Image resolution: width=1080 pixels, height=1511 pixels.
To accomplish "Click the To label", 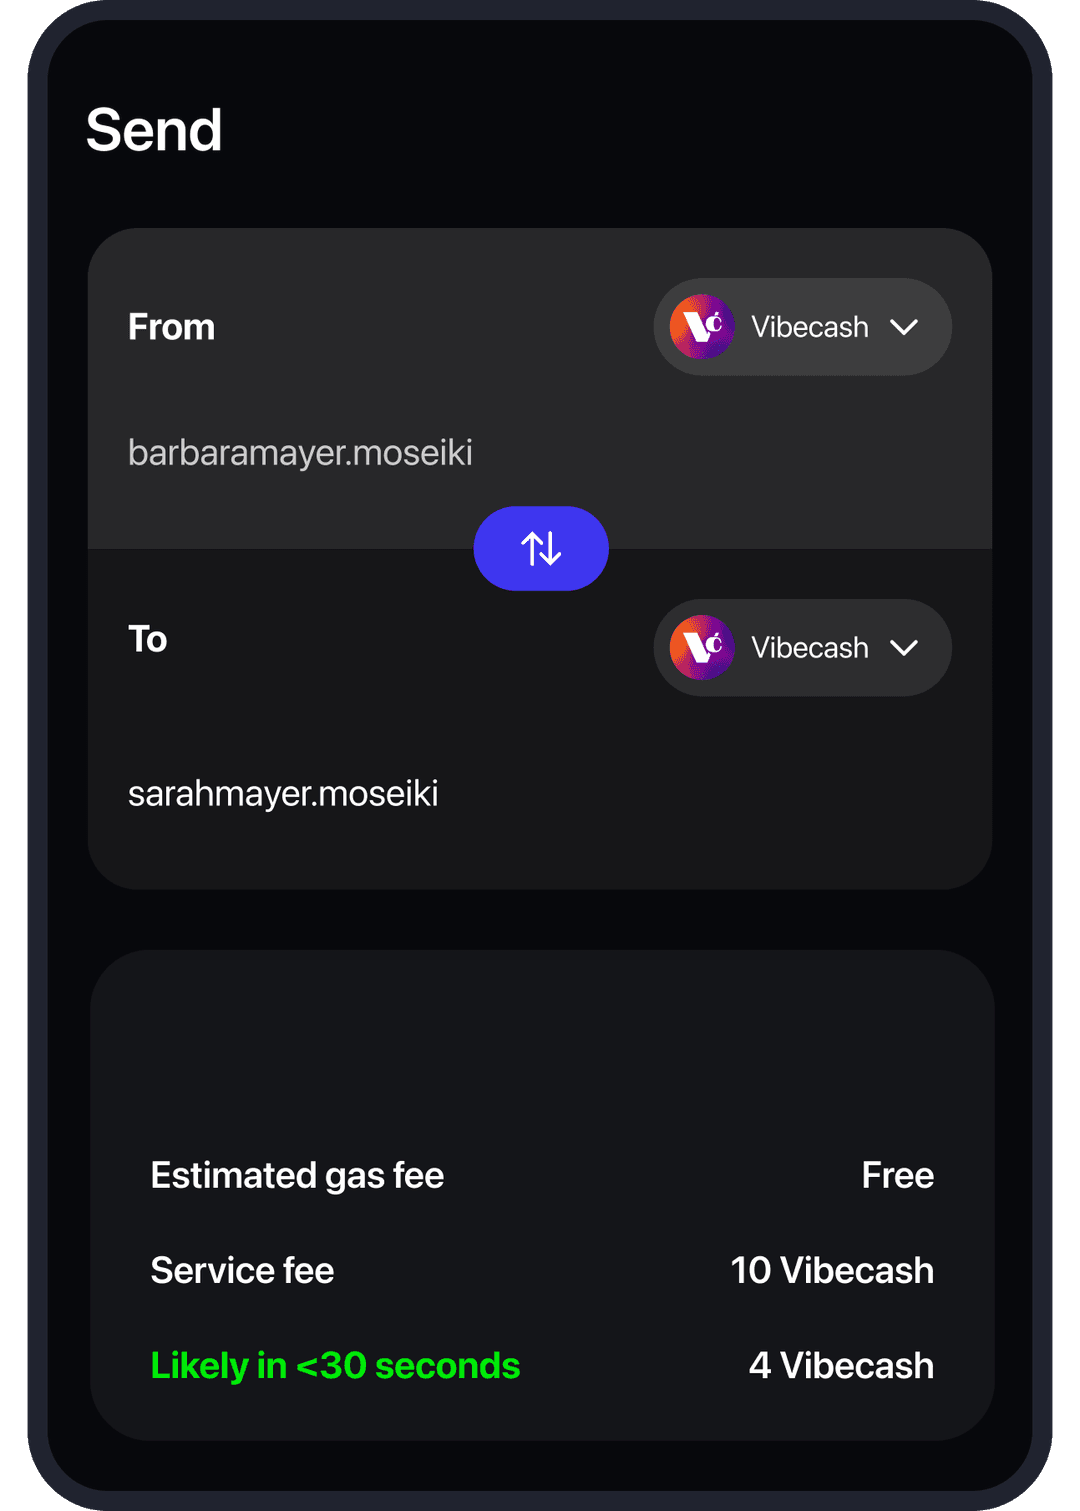I will (148, 639).
